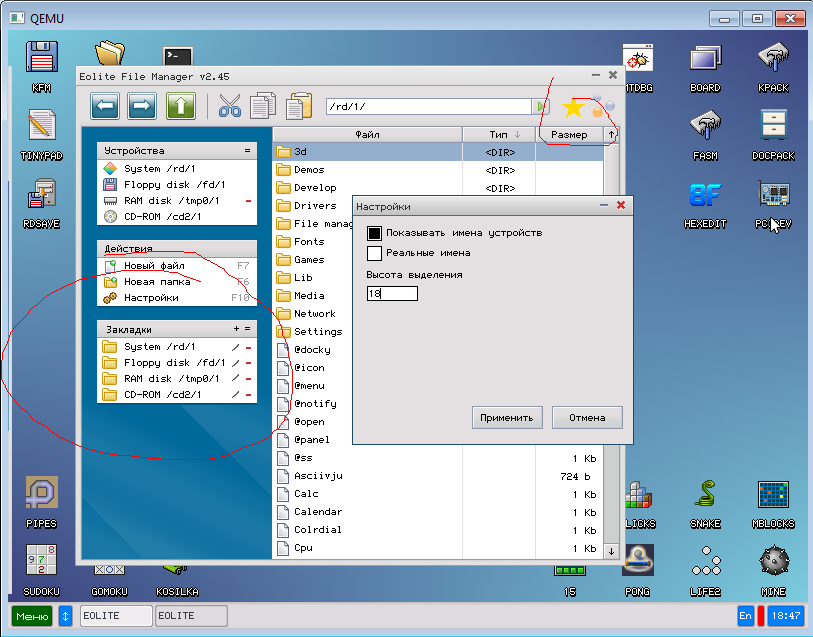
Task: Toggle 'Показывать имена устройств' checkbox
Action: click(375, 233)
